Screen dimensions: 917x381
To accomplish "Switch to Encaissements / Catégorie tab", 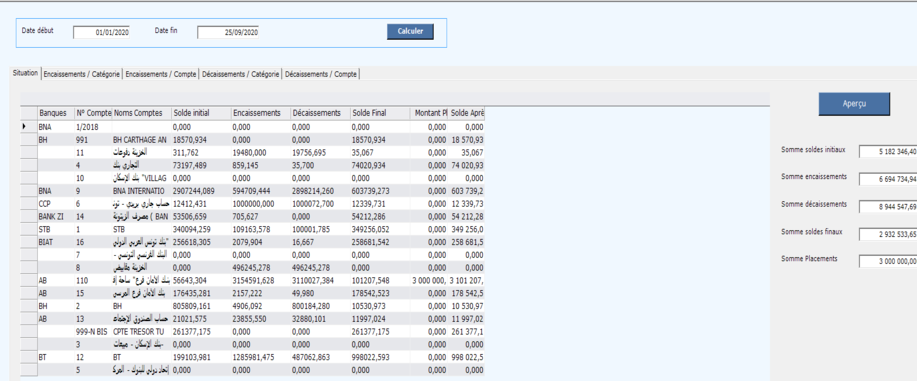I will click(x=81, y=74).
